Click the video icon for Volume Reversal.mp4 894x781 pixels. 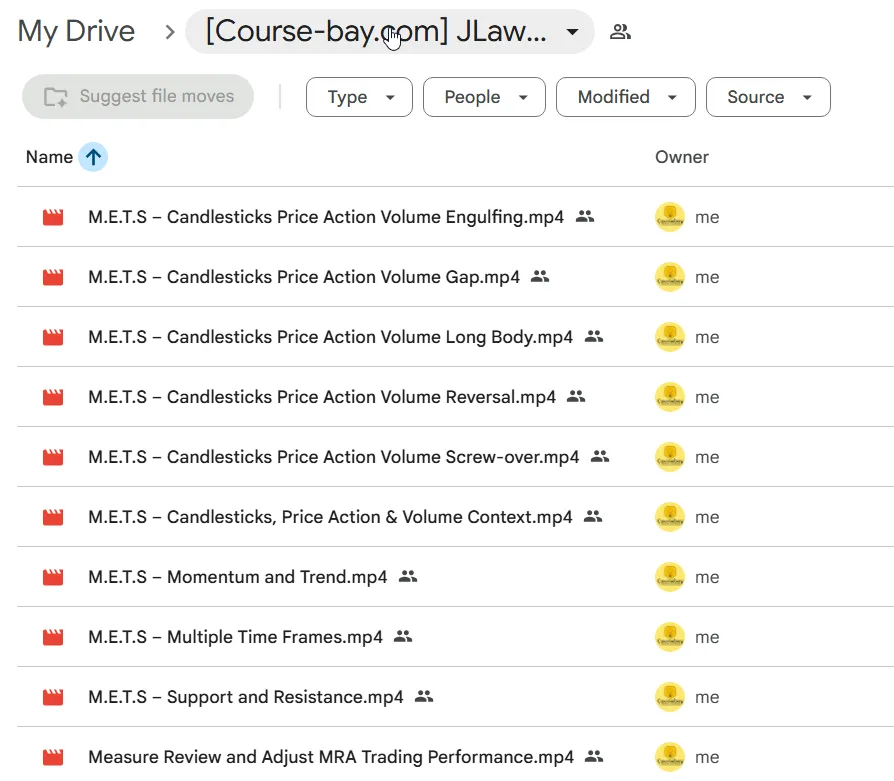[53, 397]
